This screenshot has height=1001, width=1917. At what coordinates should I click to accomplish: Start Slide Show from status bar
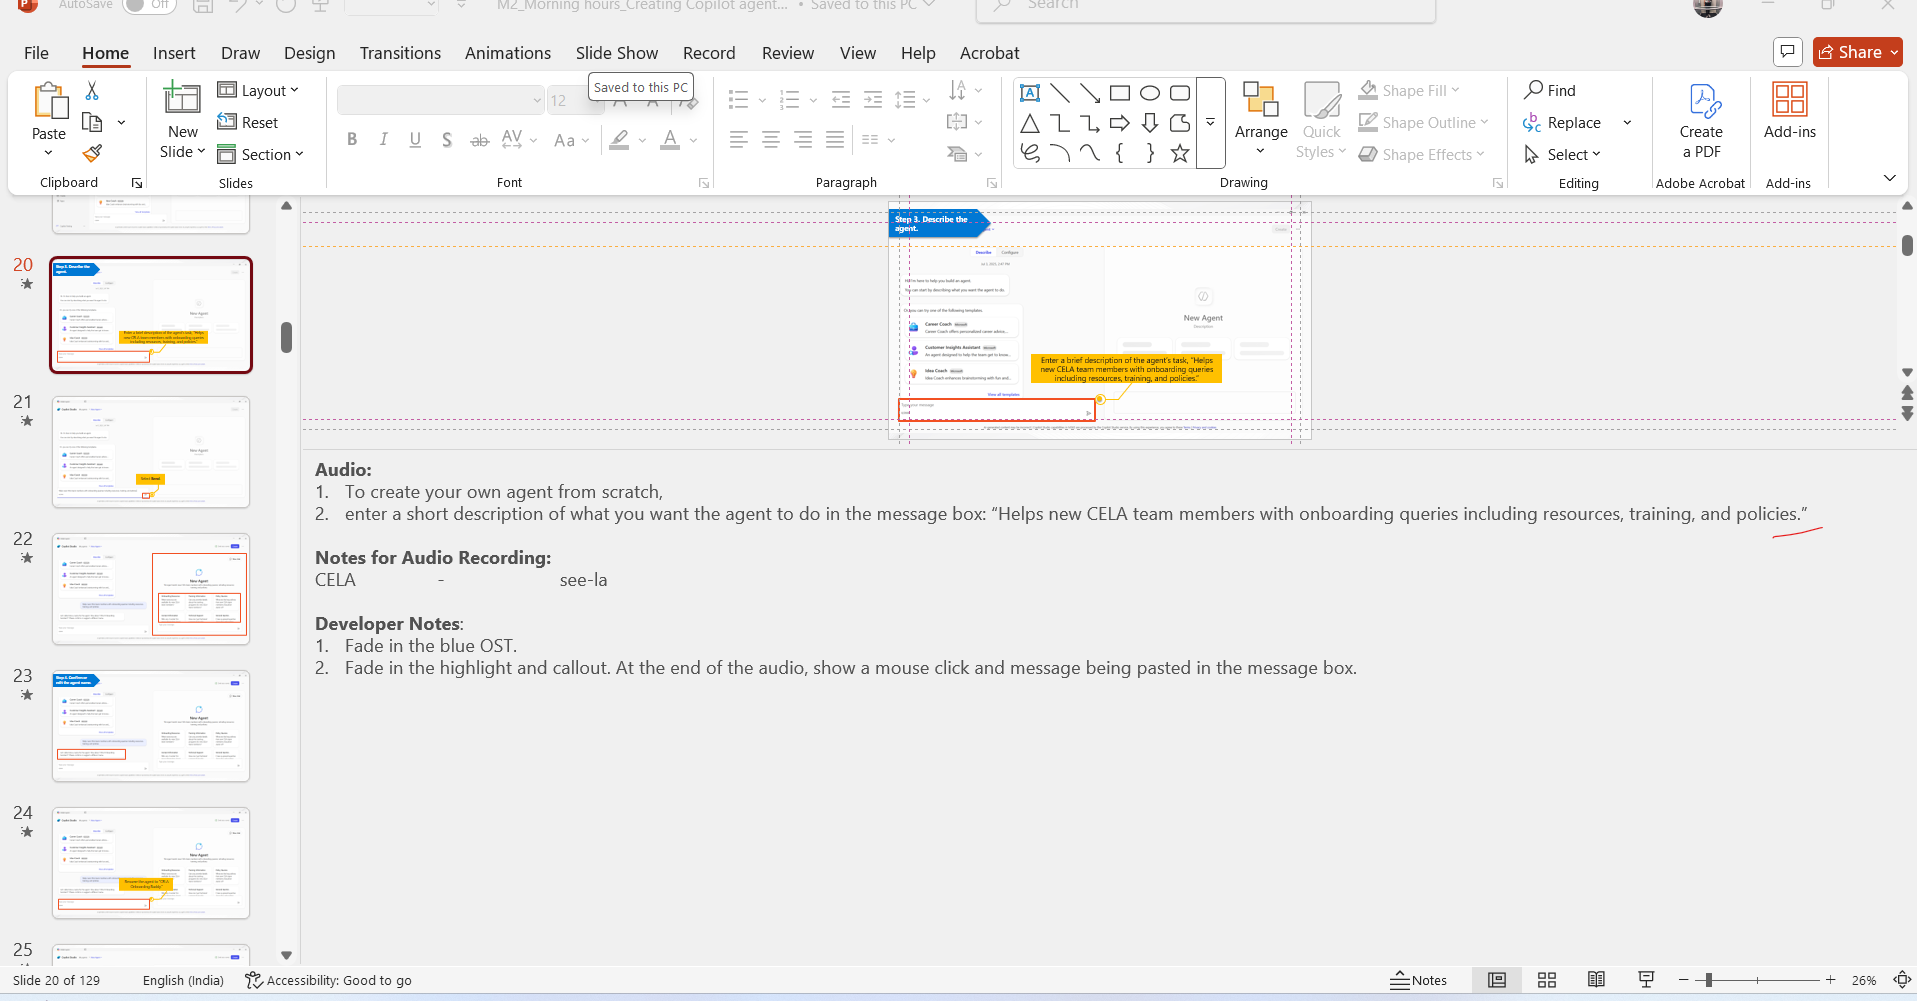click(x=1646, y=980)
